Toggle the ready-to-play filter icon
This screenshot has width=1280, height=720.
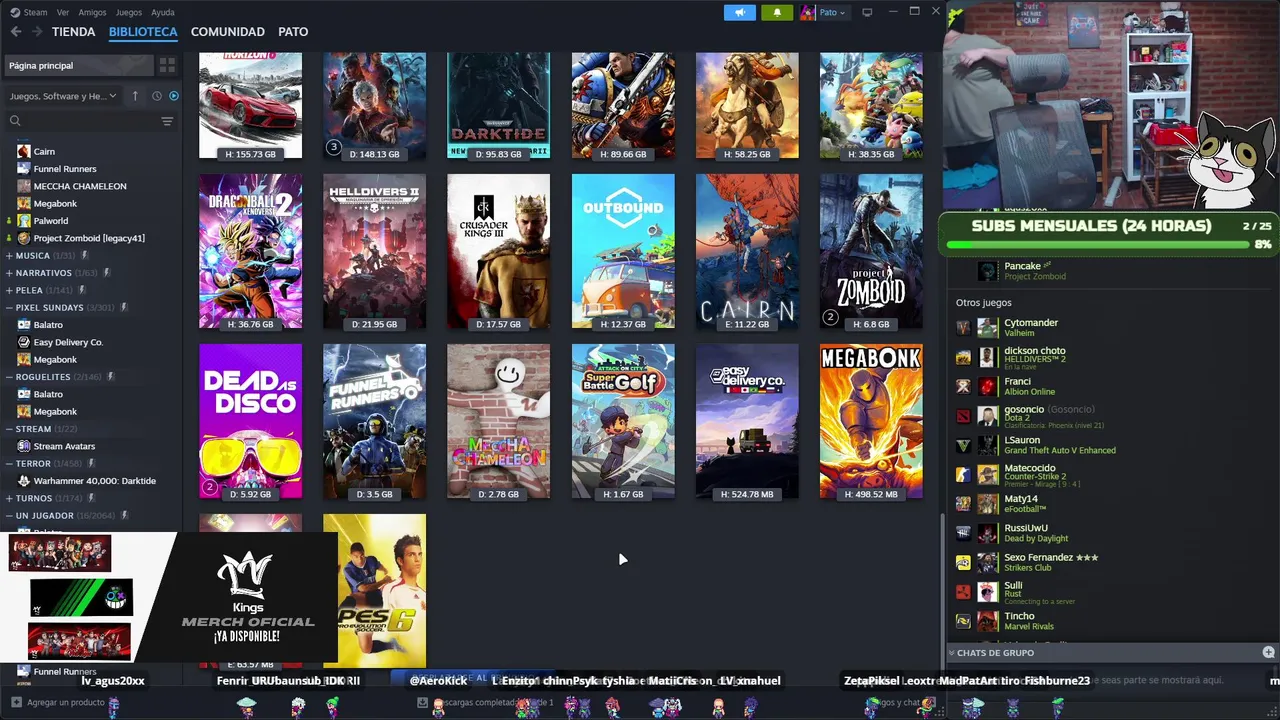174,96
